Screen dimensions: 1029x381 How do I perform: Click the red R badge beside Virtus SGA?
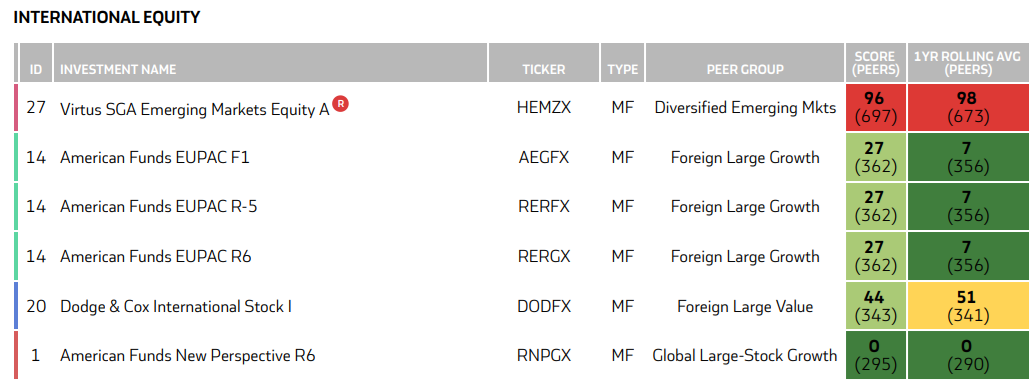pyautogui.click(x=340, y=104)
